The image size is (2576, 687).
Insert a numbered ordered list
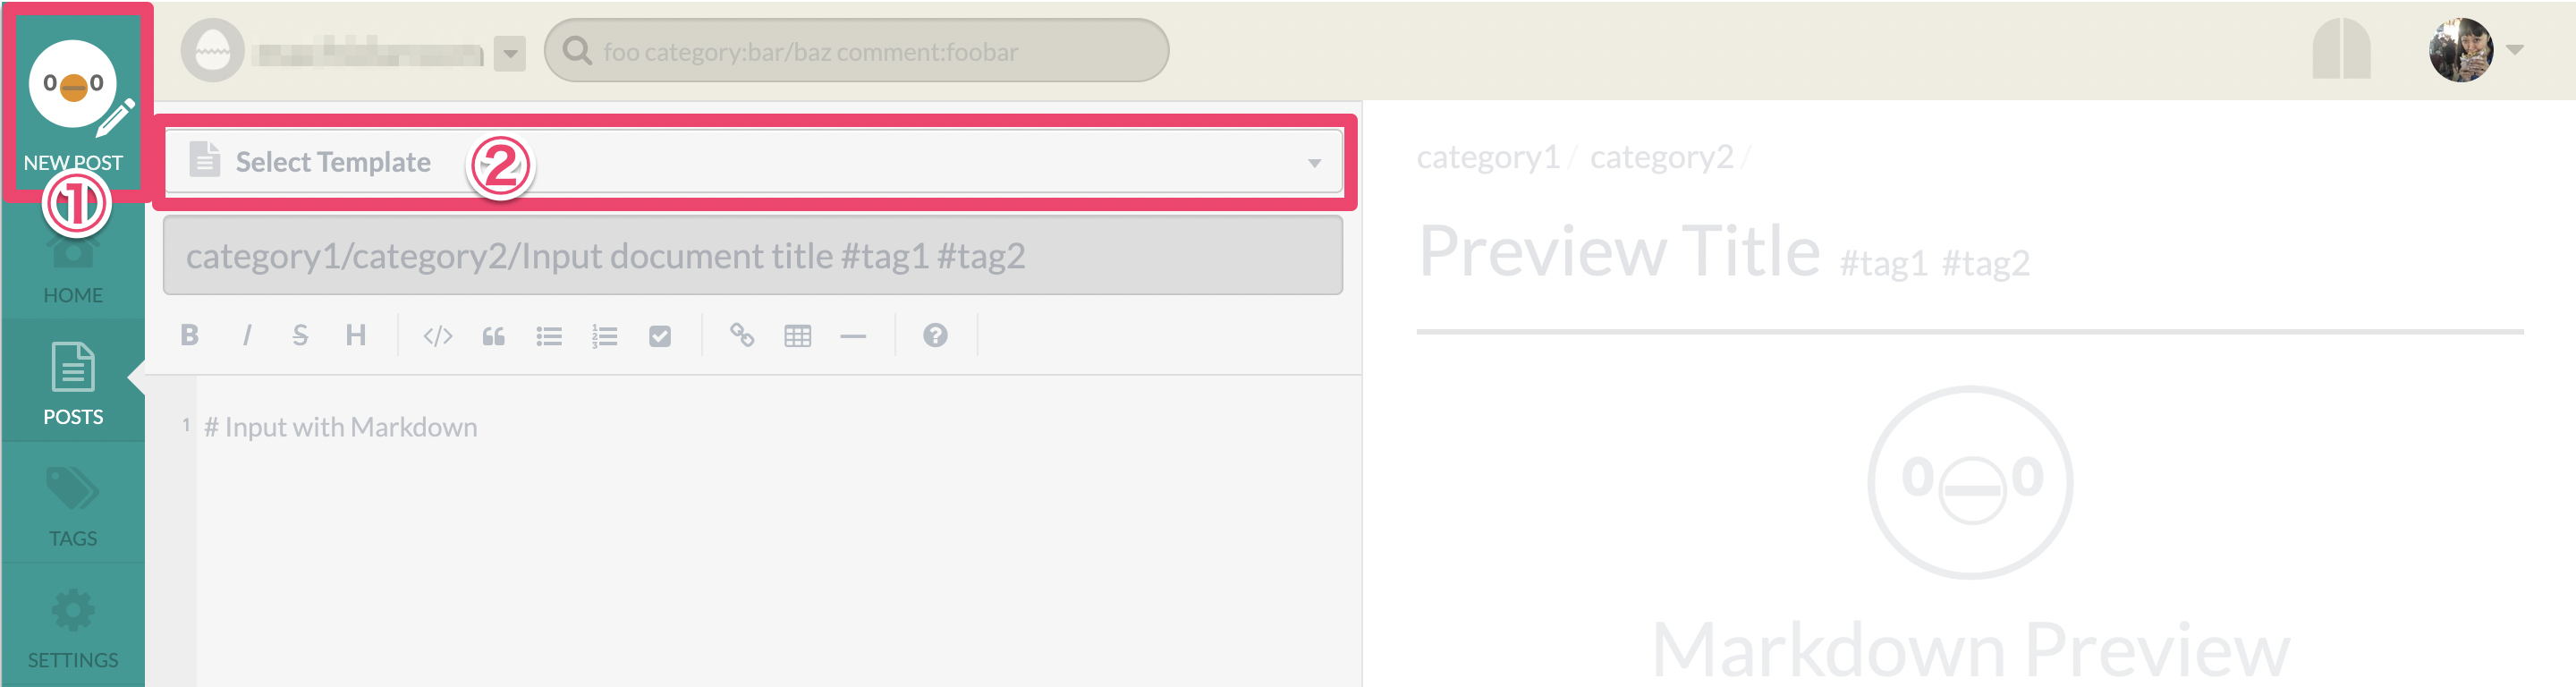[x=604, y=336]
